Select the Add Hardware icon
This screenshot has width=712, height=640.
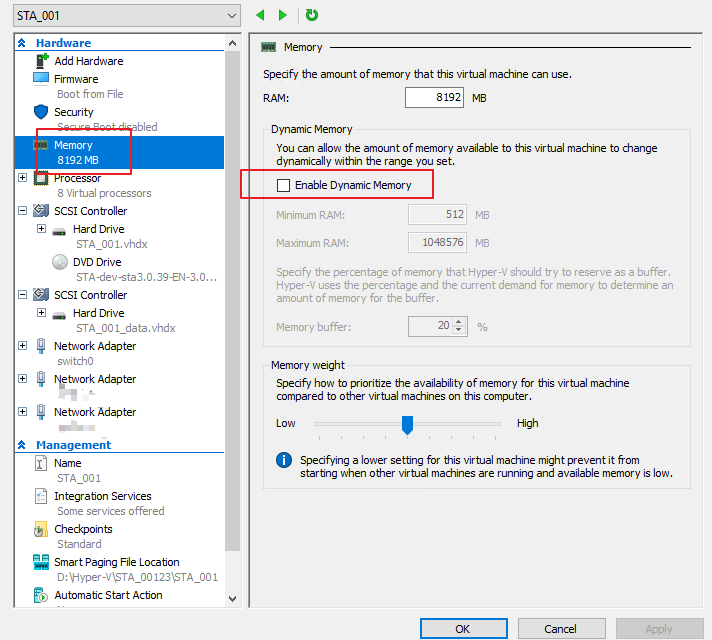[x=41, y=61]
